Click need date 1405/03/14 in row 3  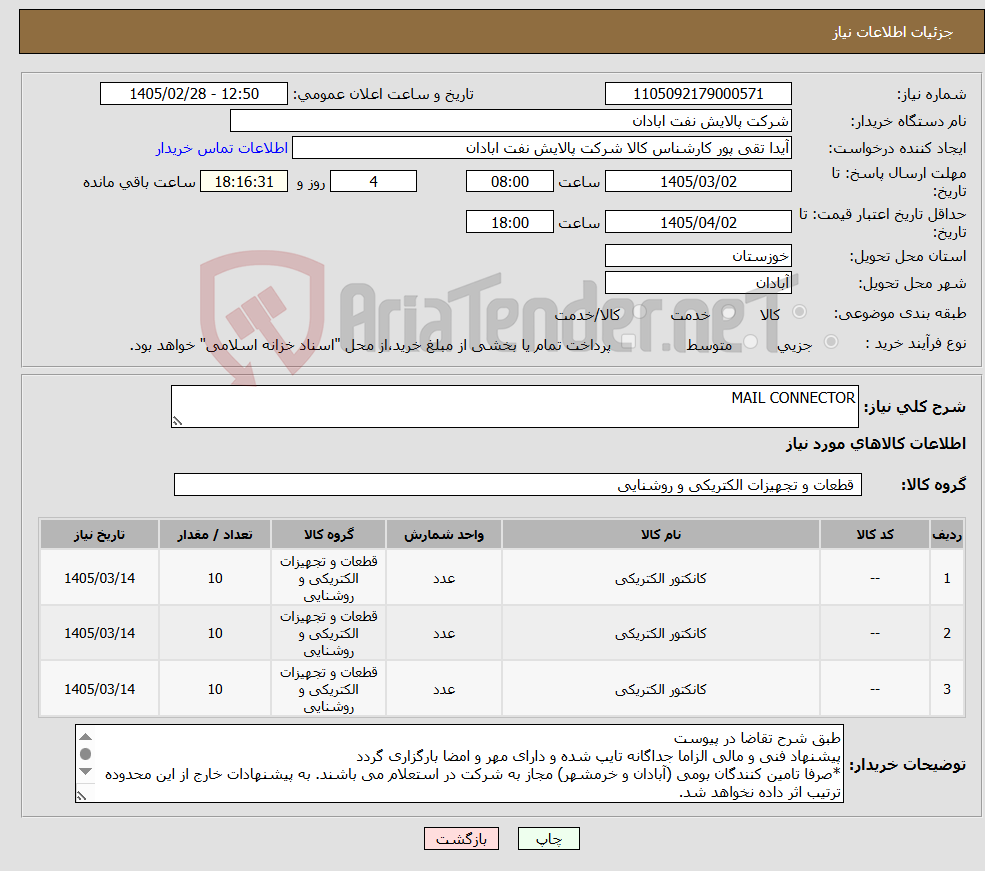(x=99, y=690)
